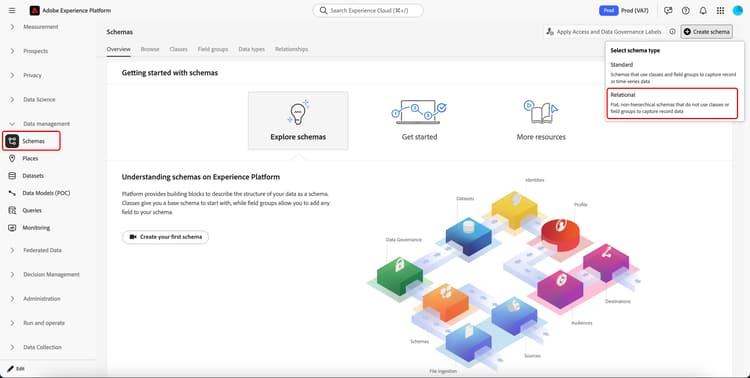The height and width of the screenshot is (378, 750).
Task: Click the info icon beside governance labels
Action: click(x=672, y=32)
